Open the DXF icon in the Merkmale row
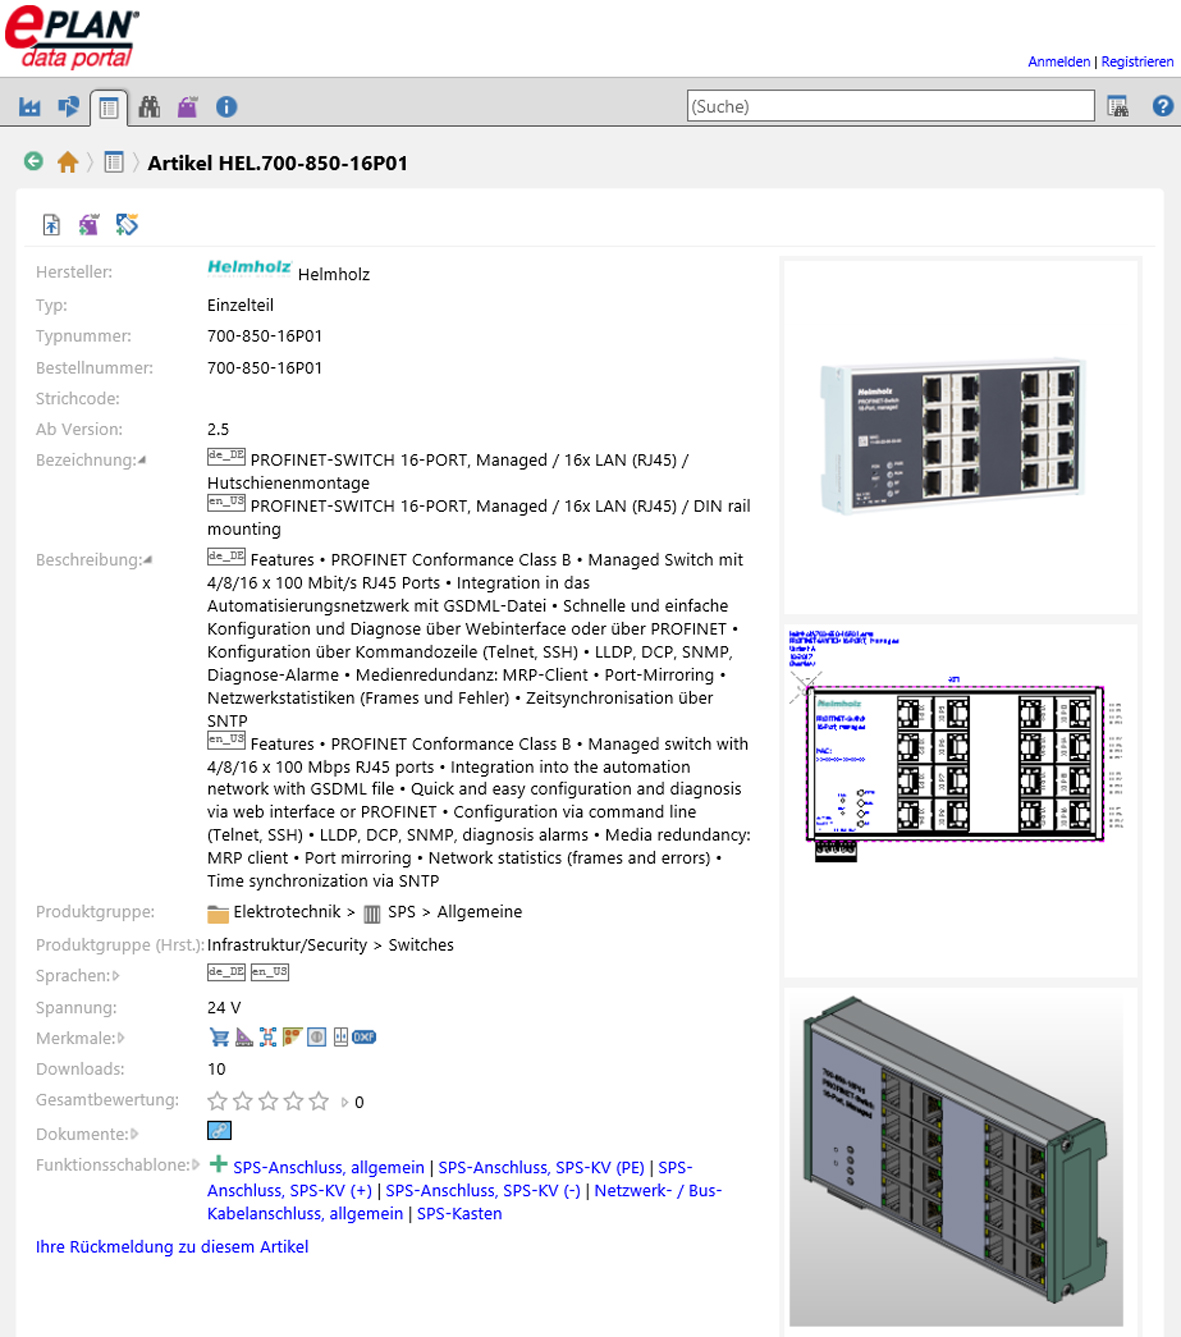The height and width of the screenshot is (1337, 1181). coord(364,1037)
